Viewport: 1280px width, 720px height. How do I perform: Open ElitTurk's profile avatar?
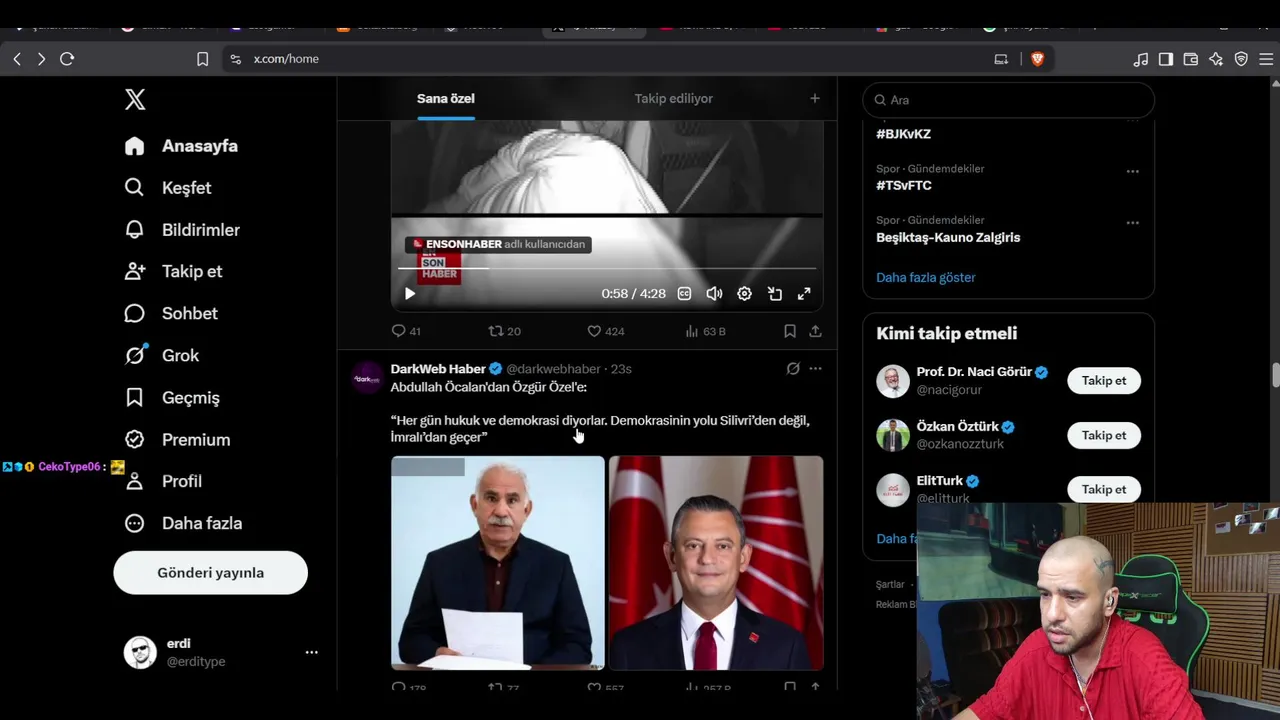coord(893,489)
